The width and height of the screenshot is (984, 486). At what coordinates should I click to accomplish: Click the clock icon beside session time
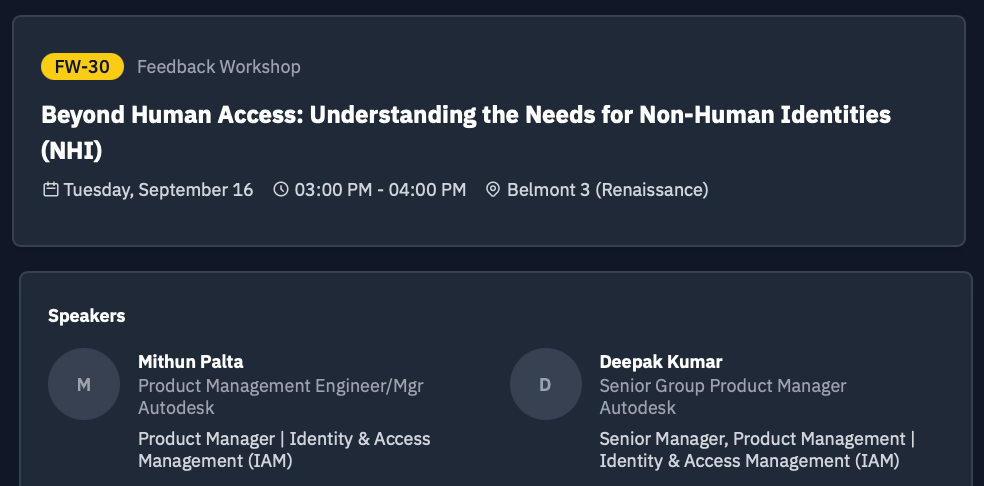tap(281, 189)
